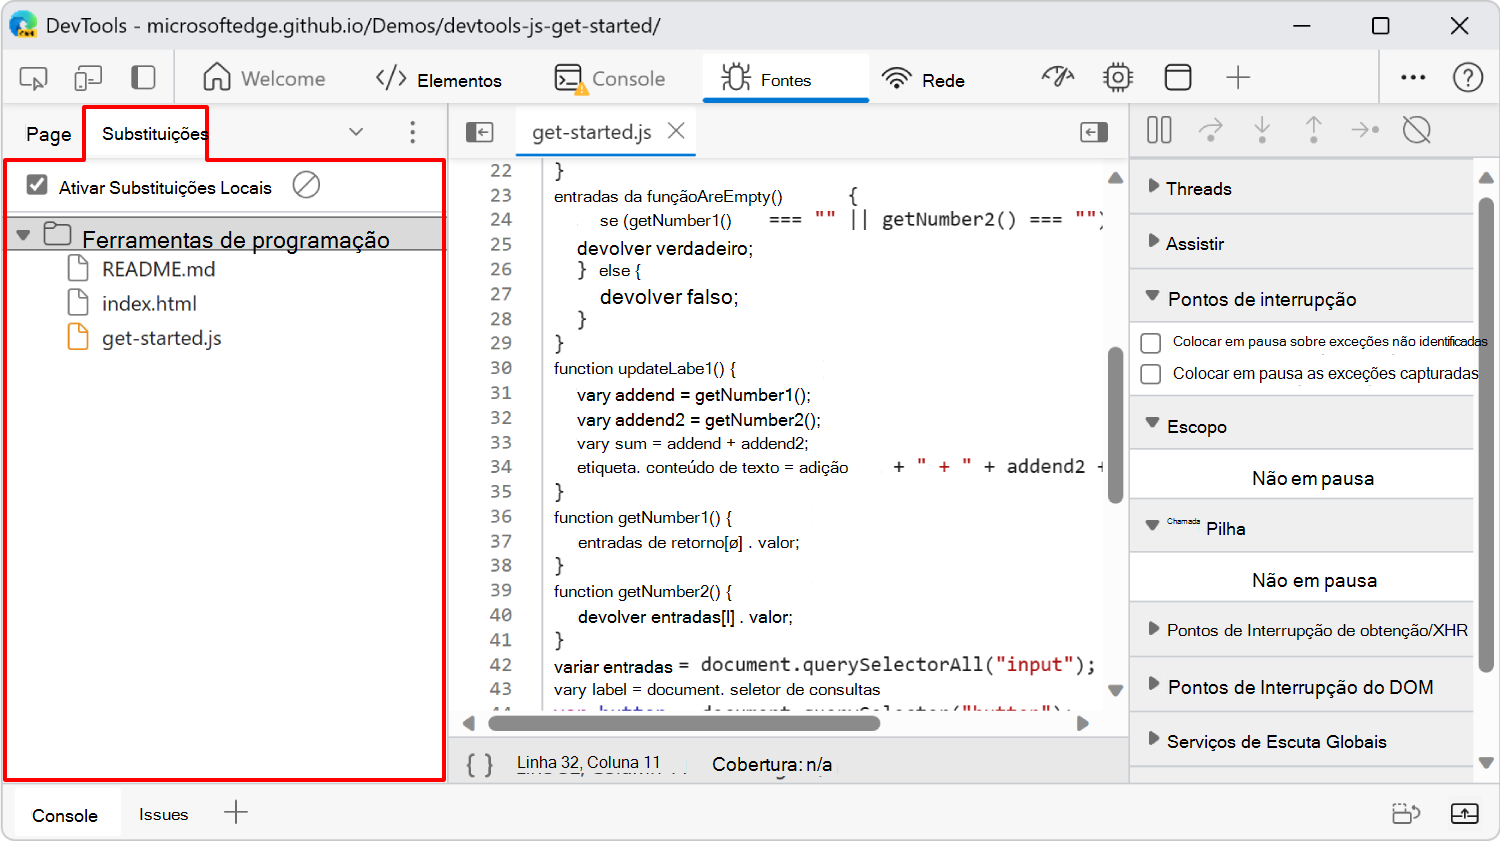Enable pause on uncaught exceptions checkbox
The image size is (1500, 841).
1151,343
